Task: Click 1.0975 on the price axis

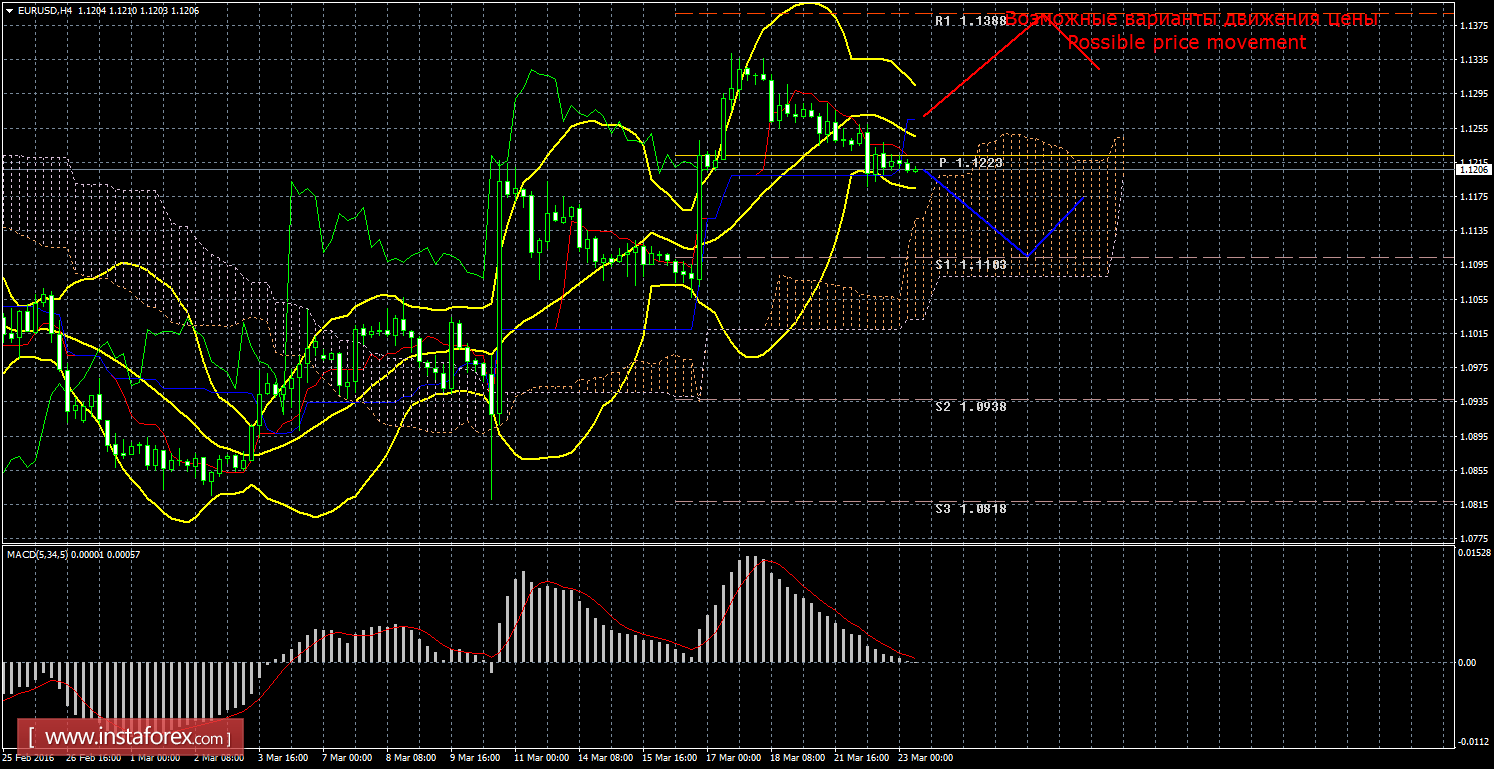Action: [x=1473, y=368]
